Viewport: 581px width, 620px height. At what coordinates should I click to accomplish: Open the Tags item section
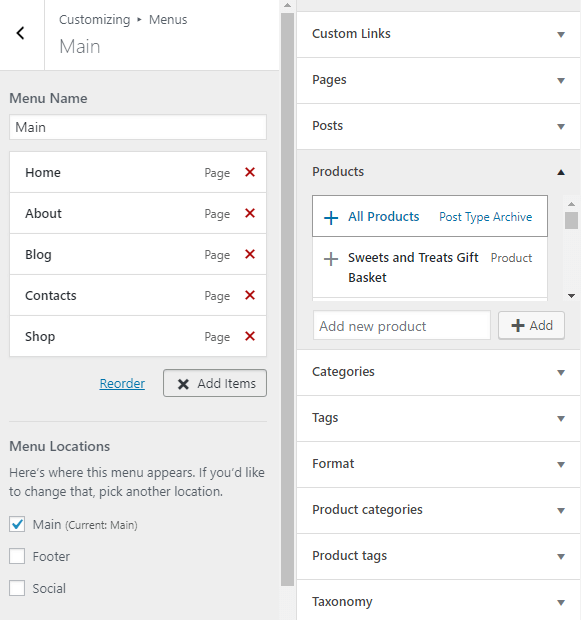click(438, 418)
